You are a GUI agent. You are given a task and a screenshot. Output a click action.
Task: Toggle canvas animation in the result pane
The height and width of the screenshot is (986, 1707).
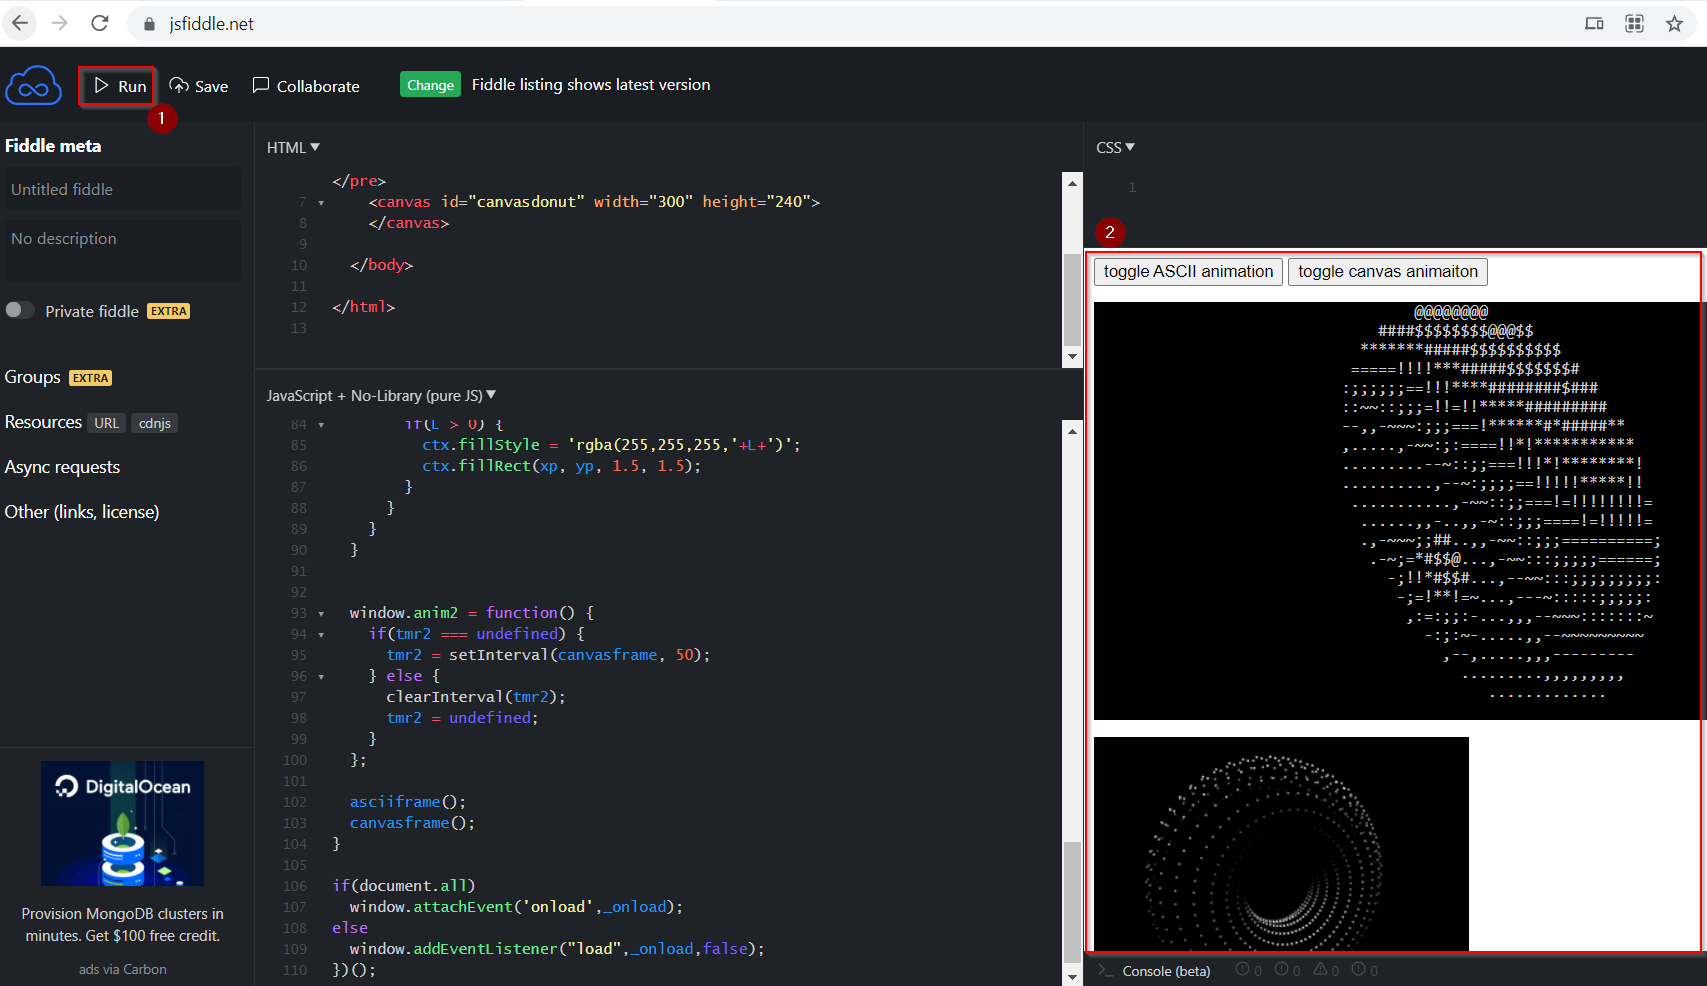[x=1387, y=272]
